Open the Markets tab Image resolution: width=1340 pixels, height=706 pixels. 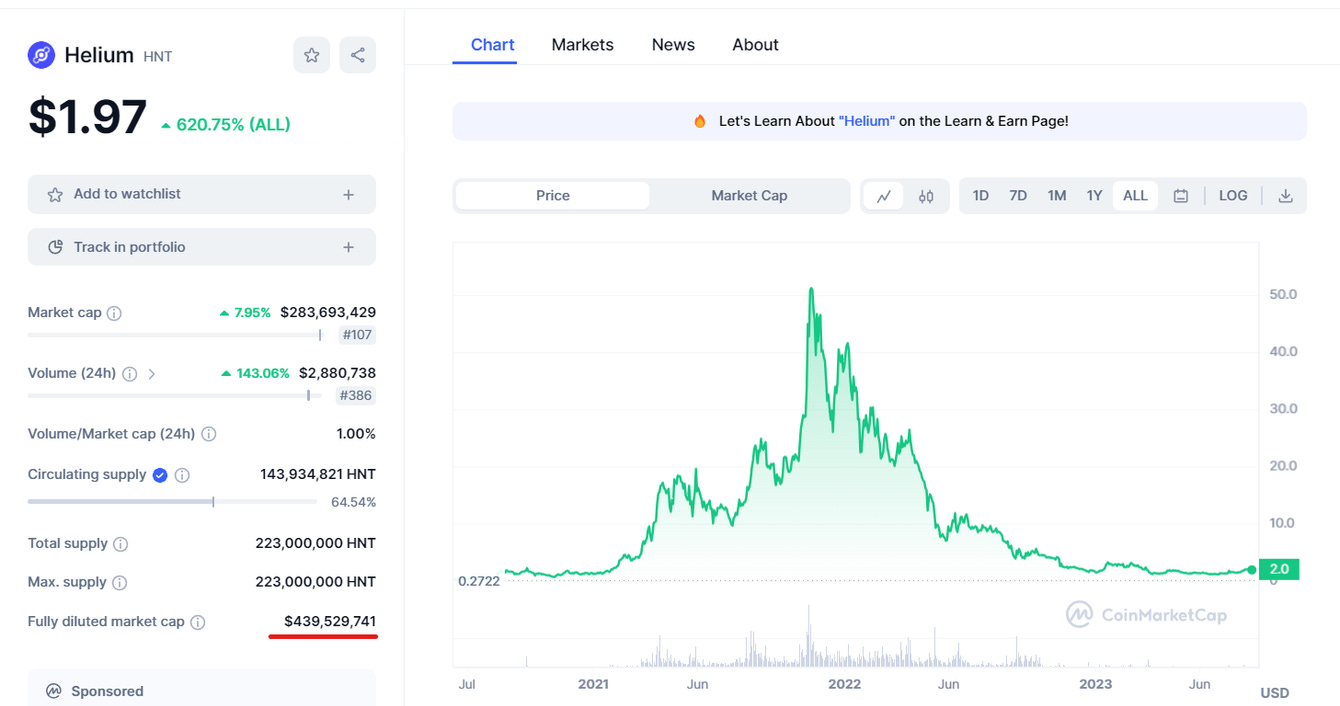coord(582,45)
